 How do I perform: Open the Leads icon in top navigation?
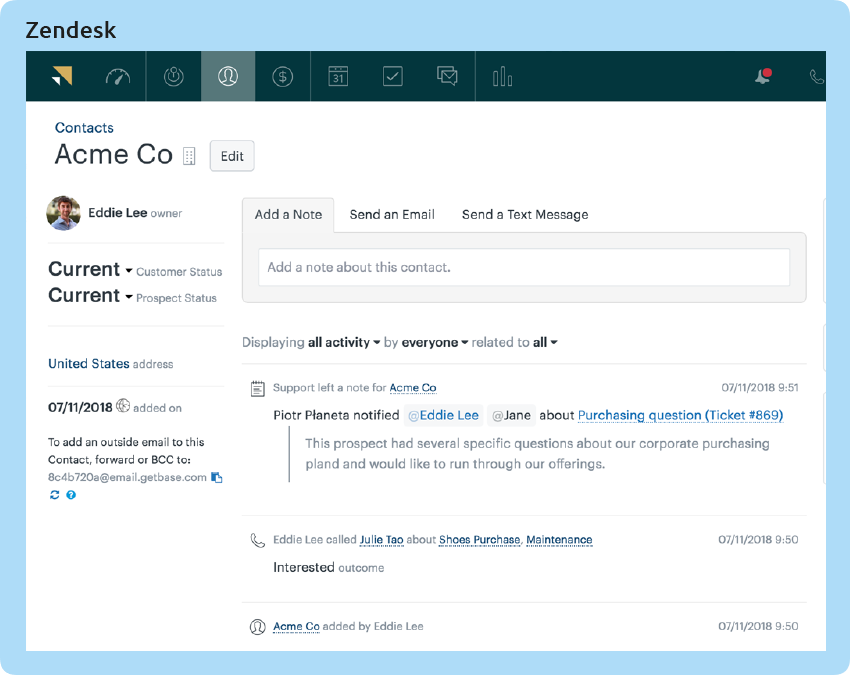(173, 76)
